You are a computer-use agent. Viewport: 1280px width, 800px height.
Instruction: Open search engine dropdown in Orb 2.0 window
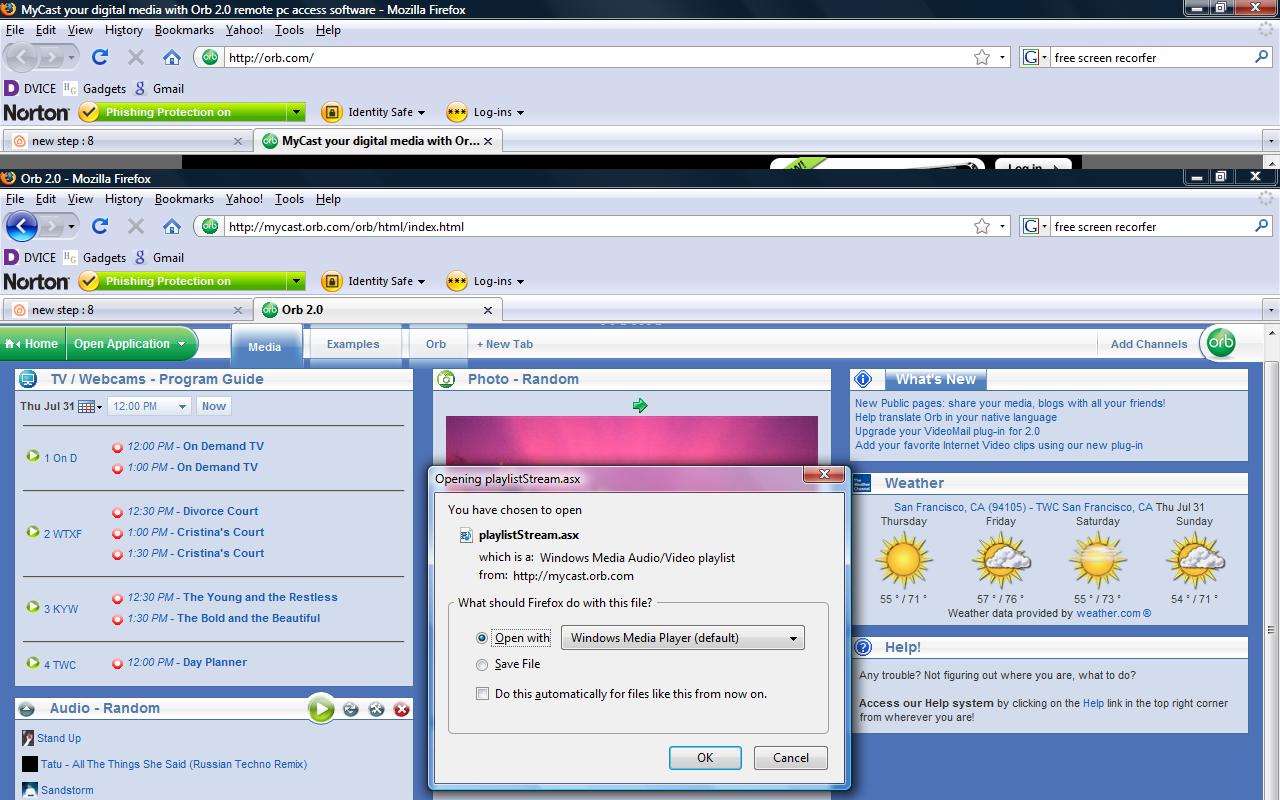click(x=1034, y=226)
